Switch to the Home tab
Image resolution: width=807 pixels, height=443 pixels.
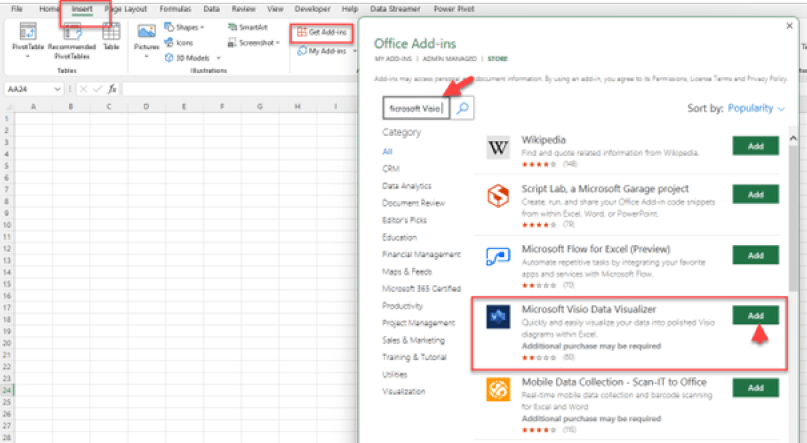click(49, 9)
